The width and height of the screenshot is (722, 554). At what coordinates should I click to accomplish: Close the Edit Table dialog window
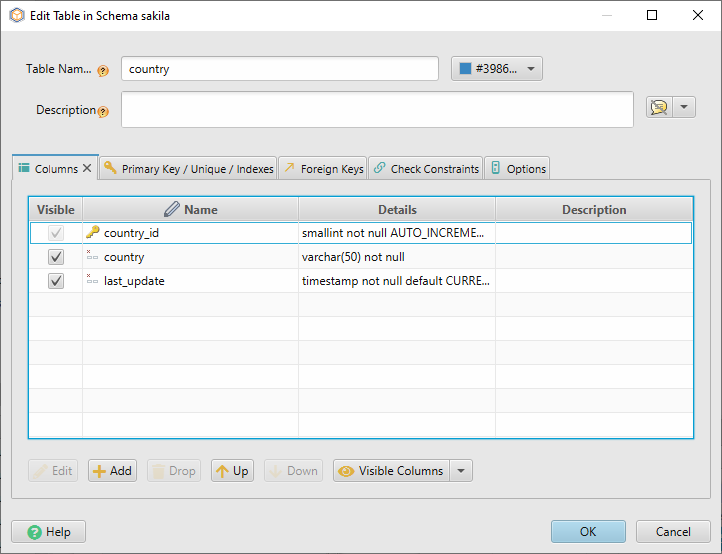click(698, 15)
